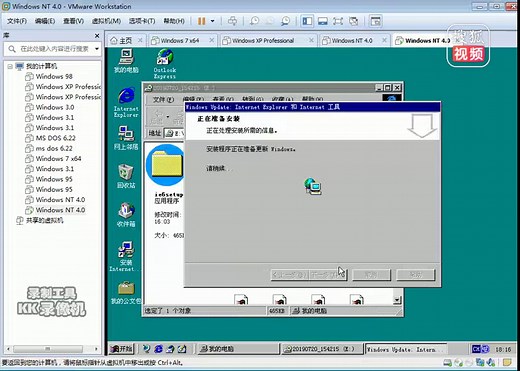Screen dimensions: 520x371
Task: Select the 网上邻居 desktop icon
Action: [126, 138]
